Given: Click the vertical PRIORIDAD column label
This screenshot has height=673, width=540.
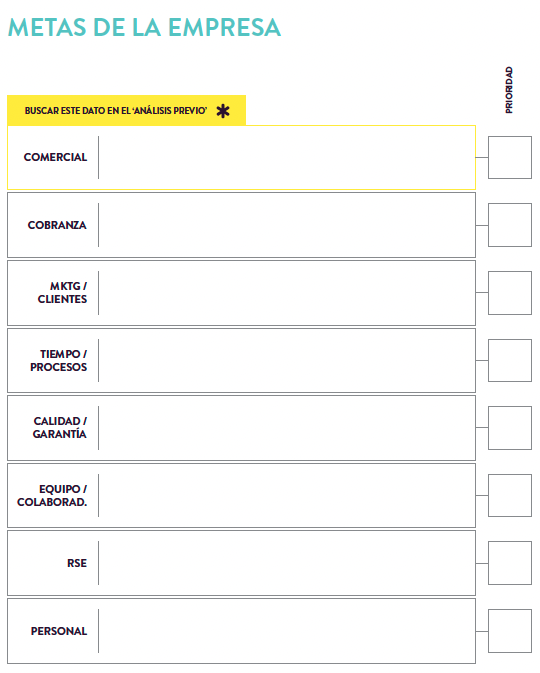Looking at the screenshot, I should click(x=509, y=90).
